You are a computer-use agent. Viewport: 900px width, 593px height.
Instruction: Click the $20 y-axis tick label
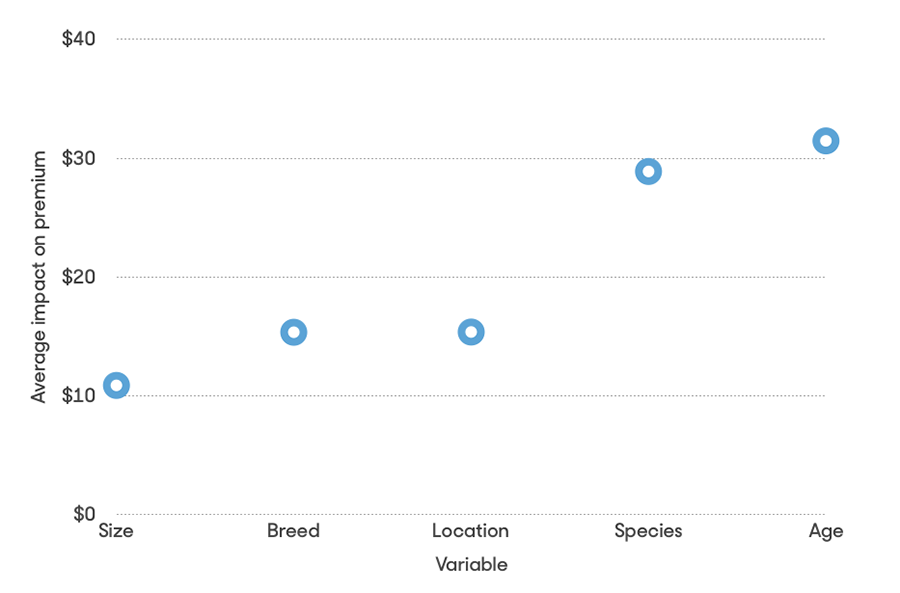(79, 276)
